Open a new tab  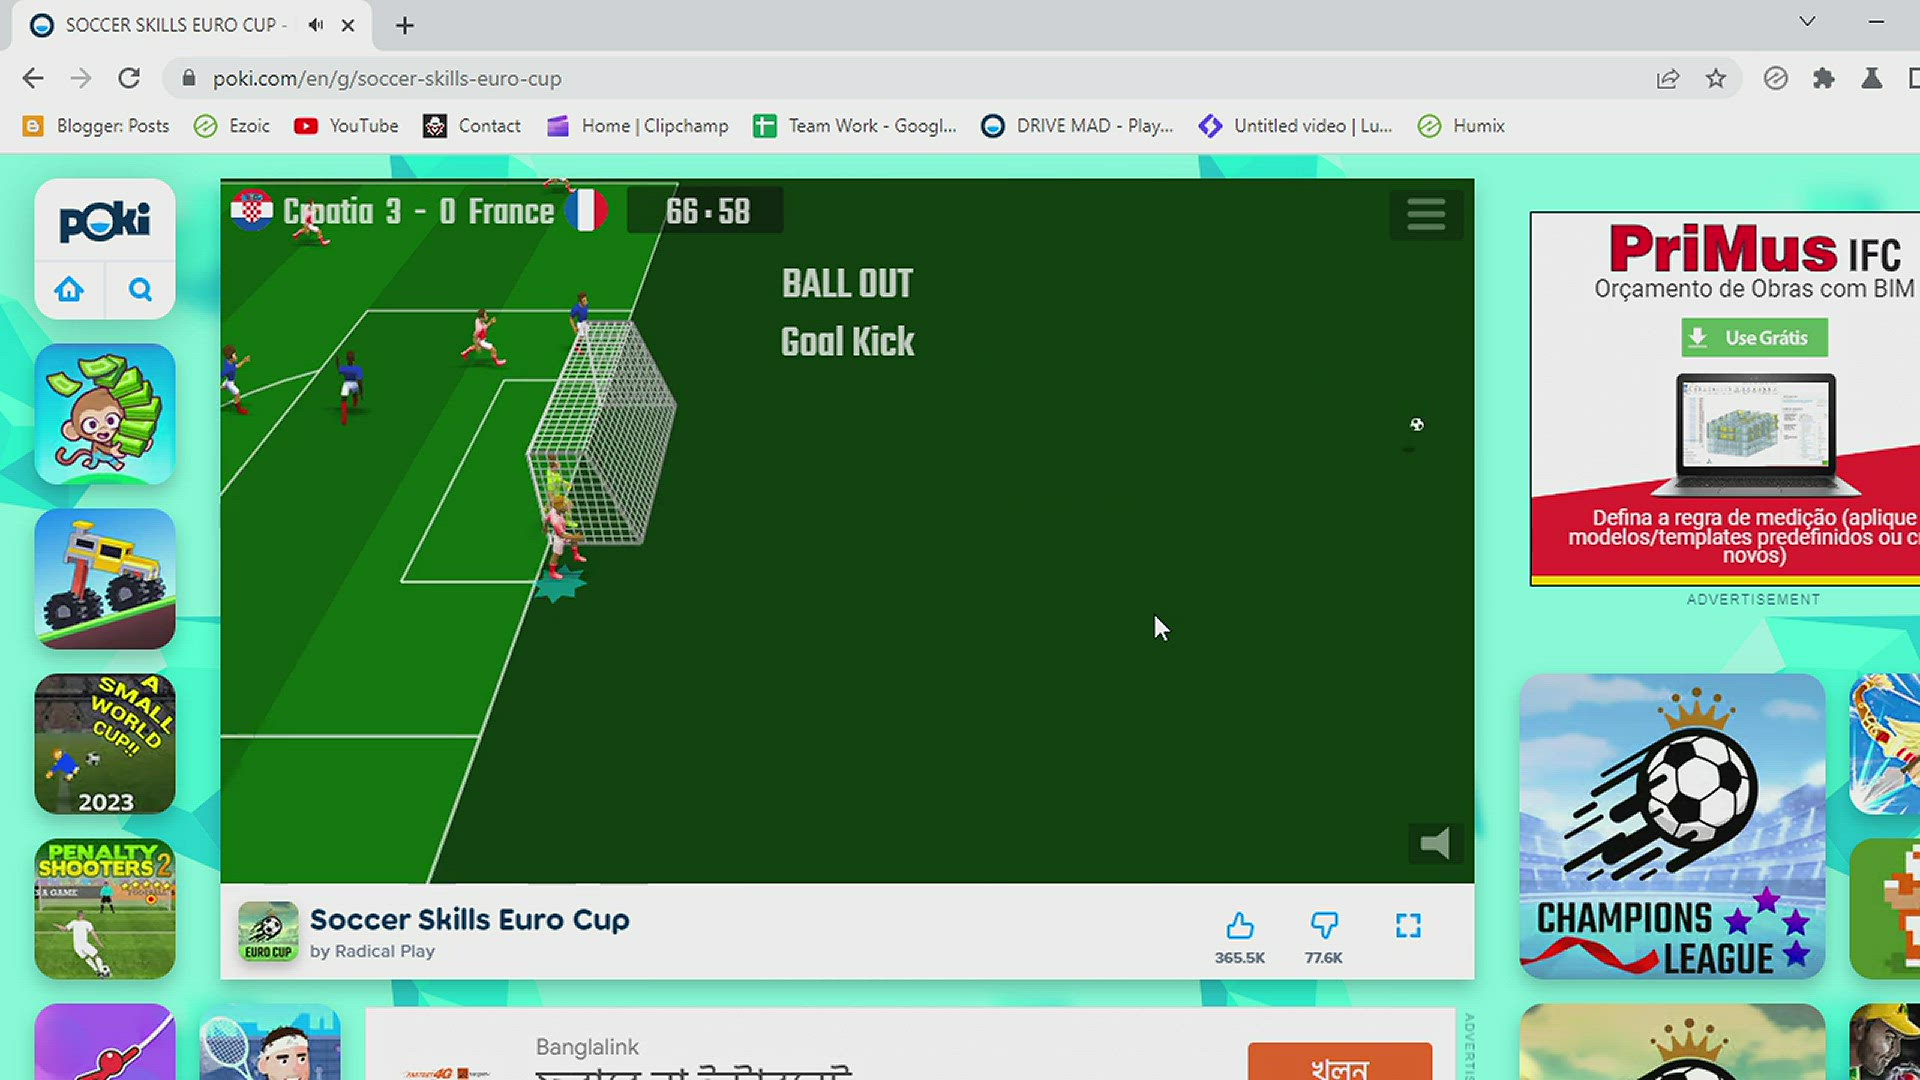click(404, 25)
